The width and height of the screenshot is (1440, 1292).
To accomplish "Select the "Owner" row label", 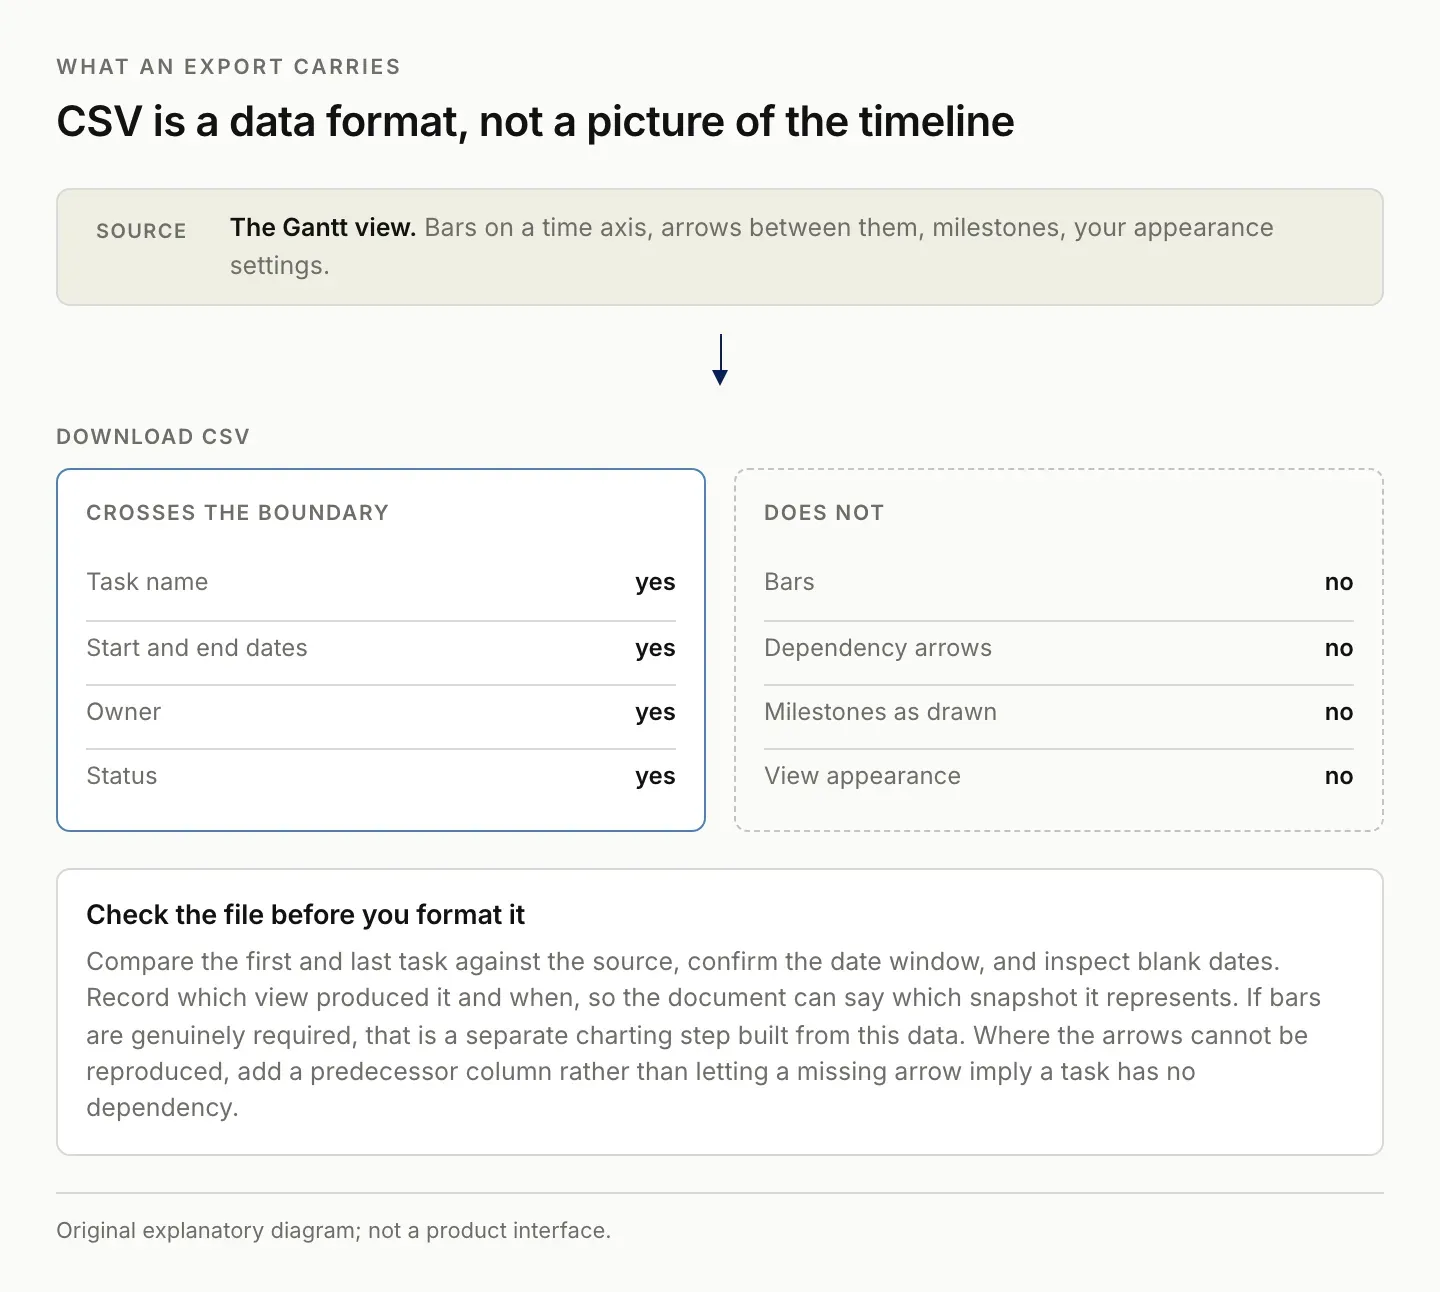I will pos(124,712).
